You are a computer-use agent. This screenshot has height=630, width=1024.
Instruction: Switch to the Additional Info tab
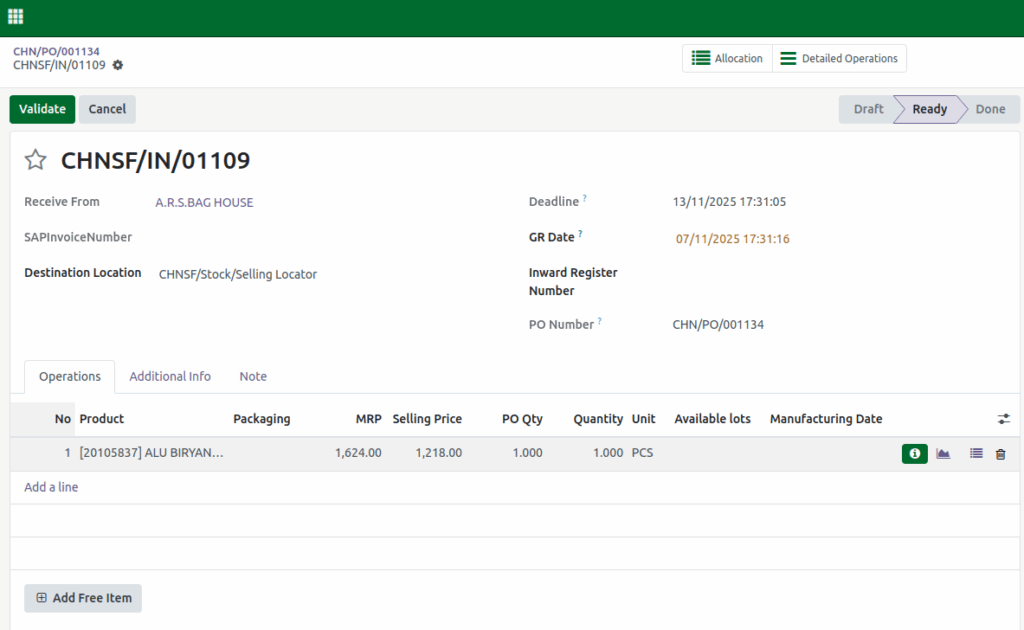tap(170, 376)
